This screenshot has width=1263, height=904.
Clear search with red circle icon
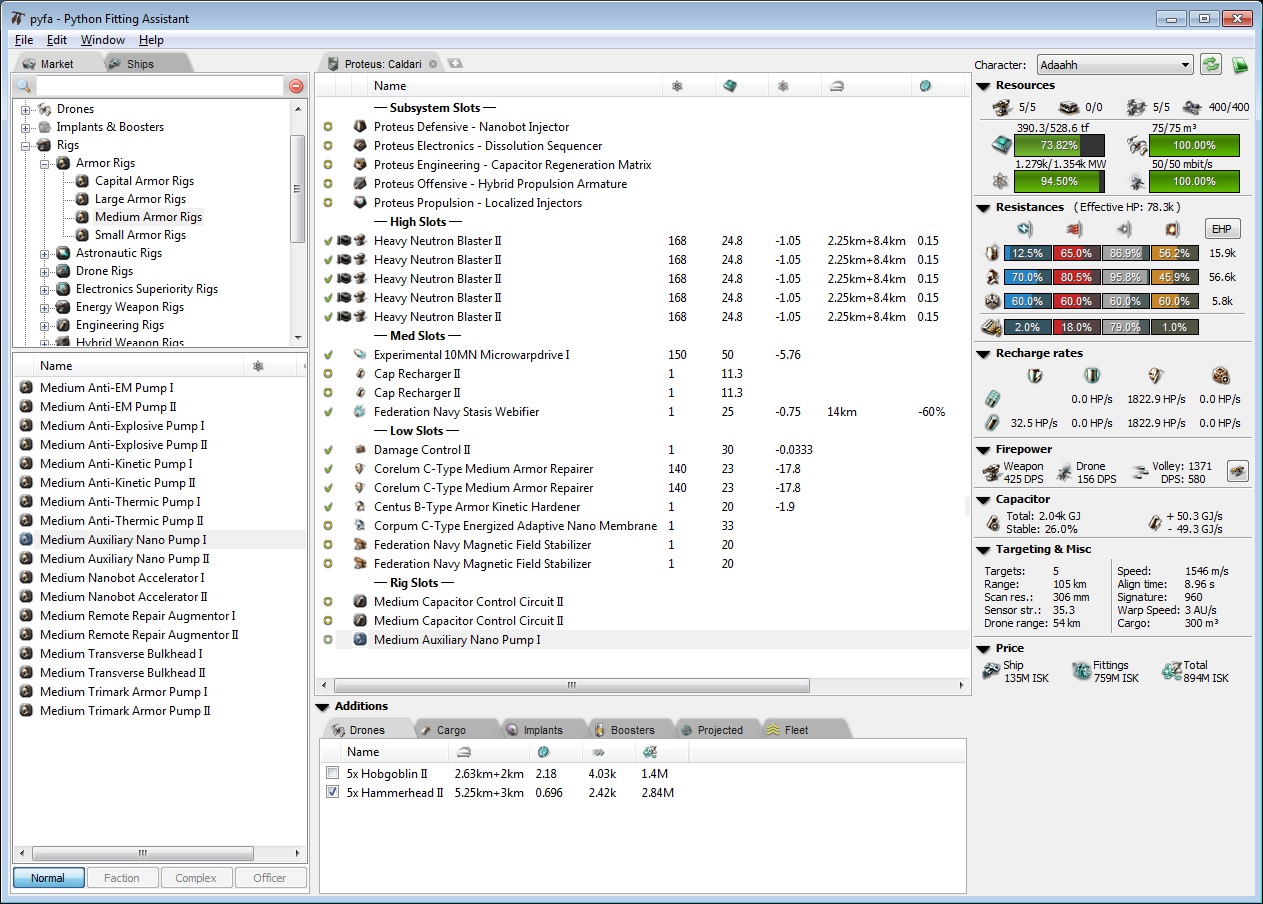point(296,87)
